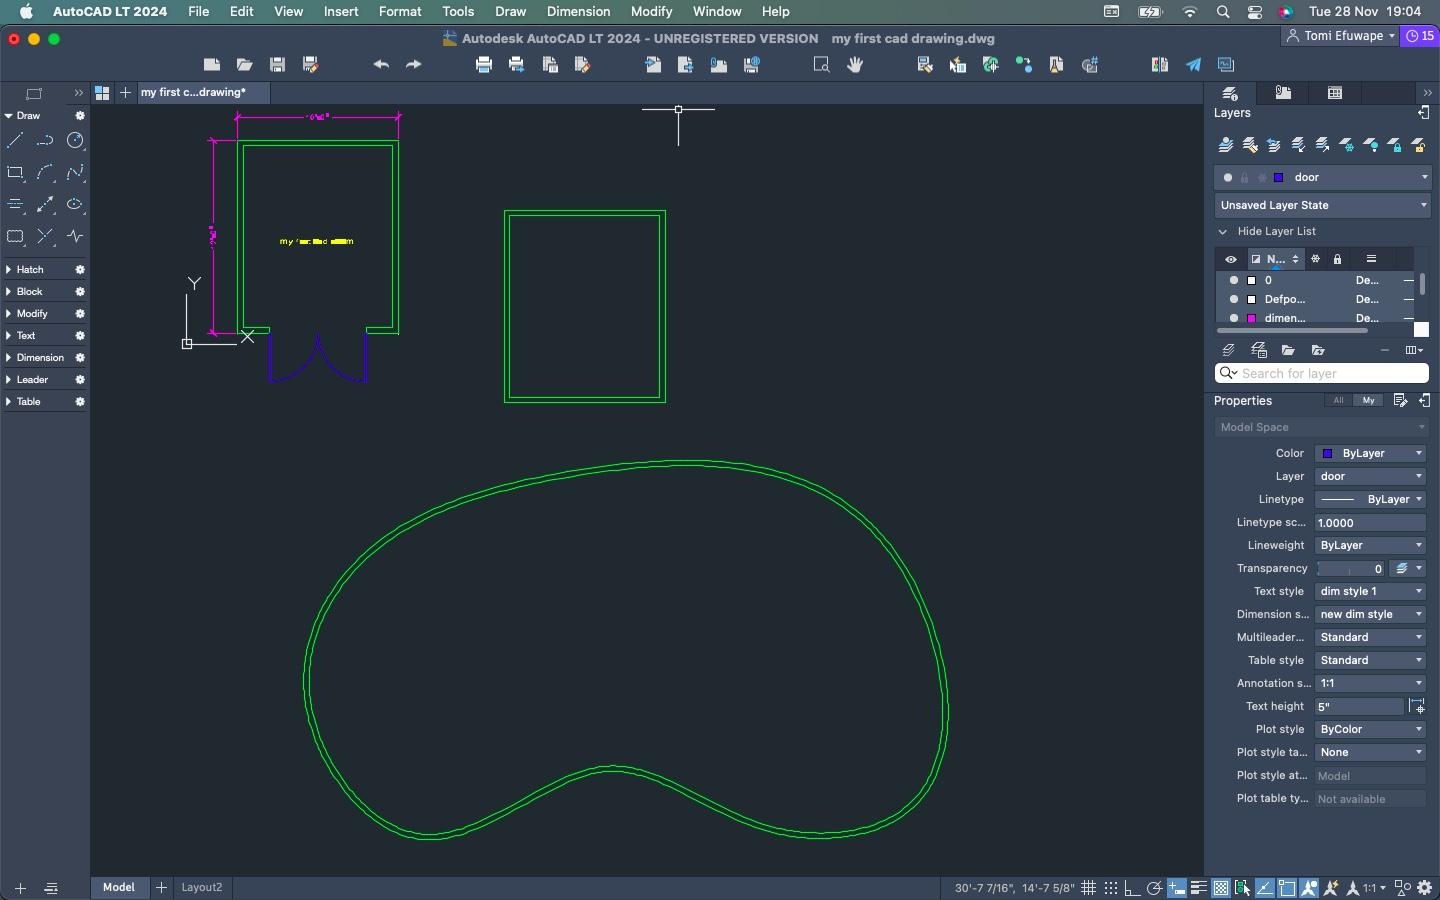Toggle visibility of dimen... layer
This screenshot has width=1440, height=900.
click(1233, 318)
